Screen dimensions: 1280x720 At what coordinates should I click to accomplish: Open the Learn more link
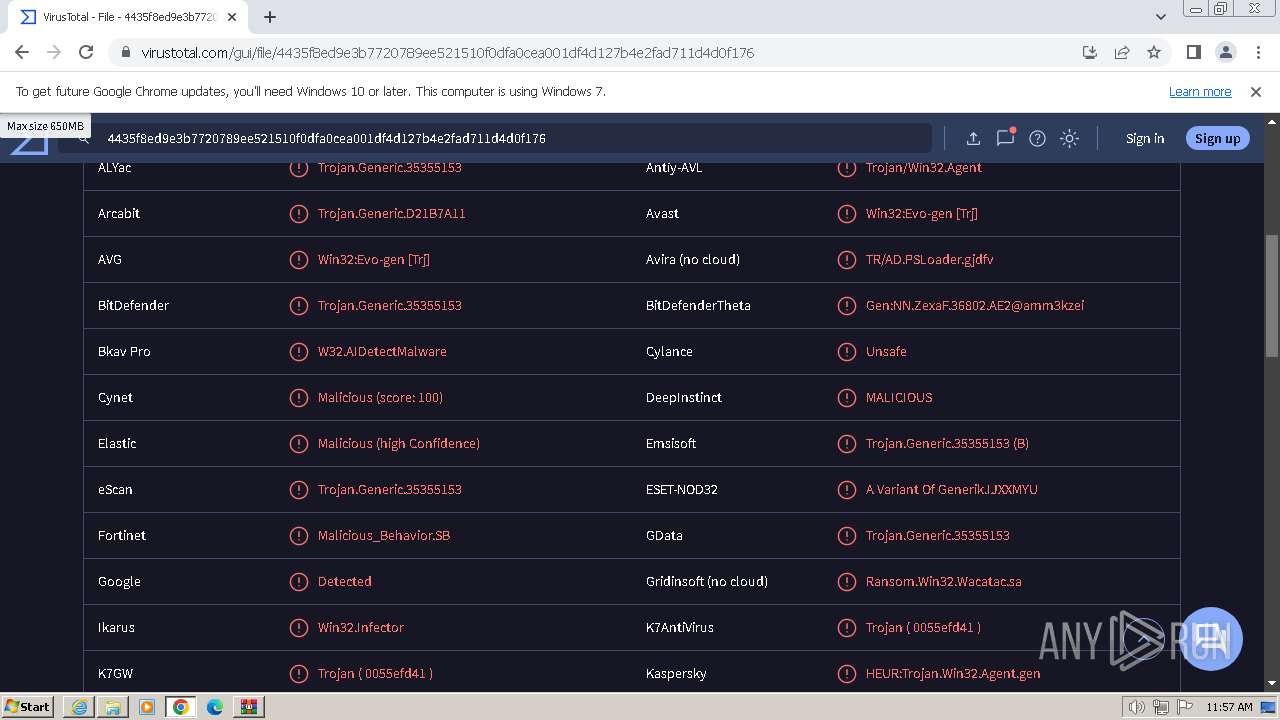click(x=1200, y=91)
